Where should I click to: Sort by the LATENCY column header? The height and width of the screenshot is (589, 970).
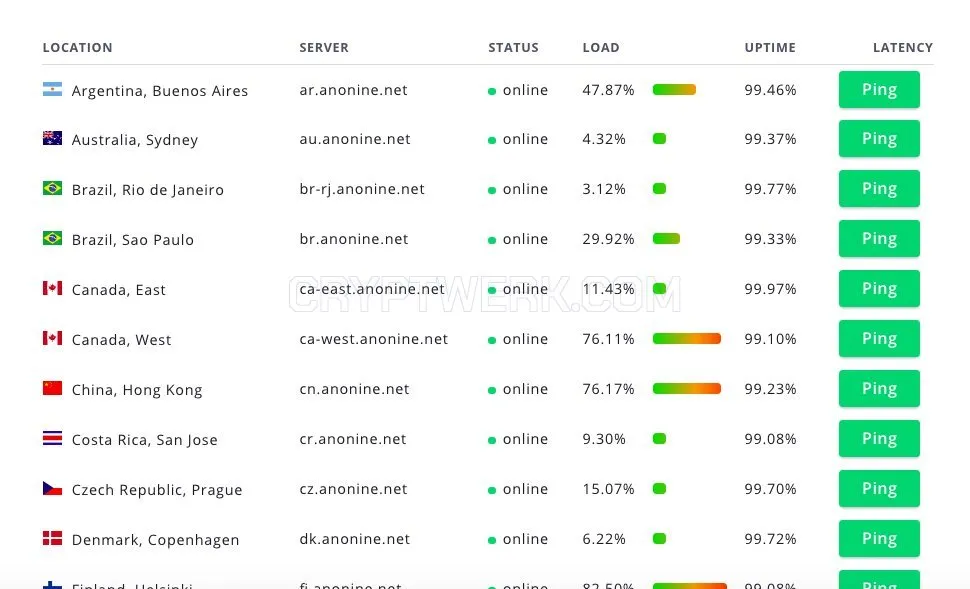tap(903, 48)
